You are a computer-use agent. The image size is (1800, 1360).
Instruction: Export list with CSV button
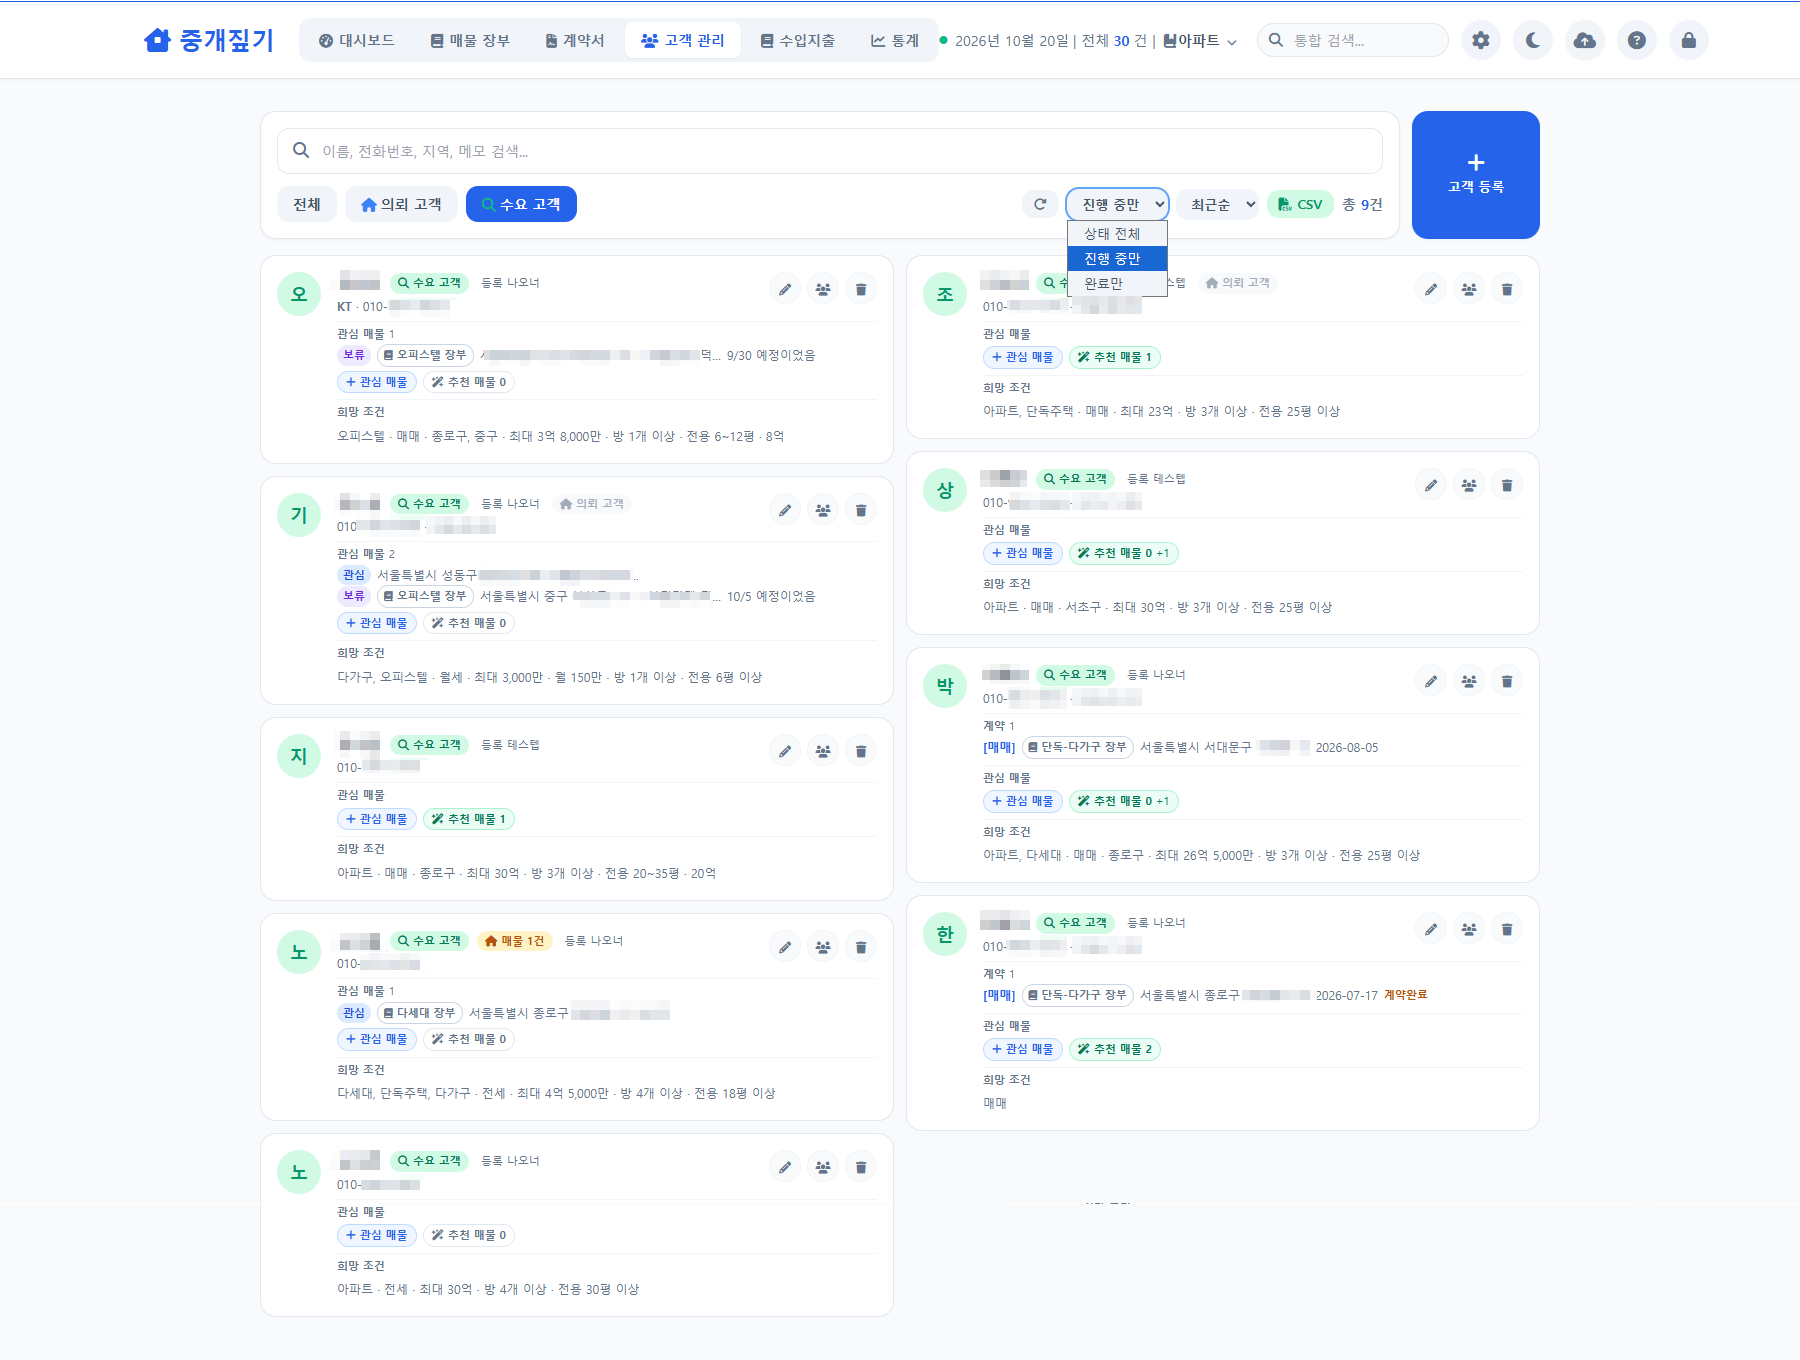pos(1300,204)
